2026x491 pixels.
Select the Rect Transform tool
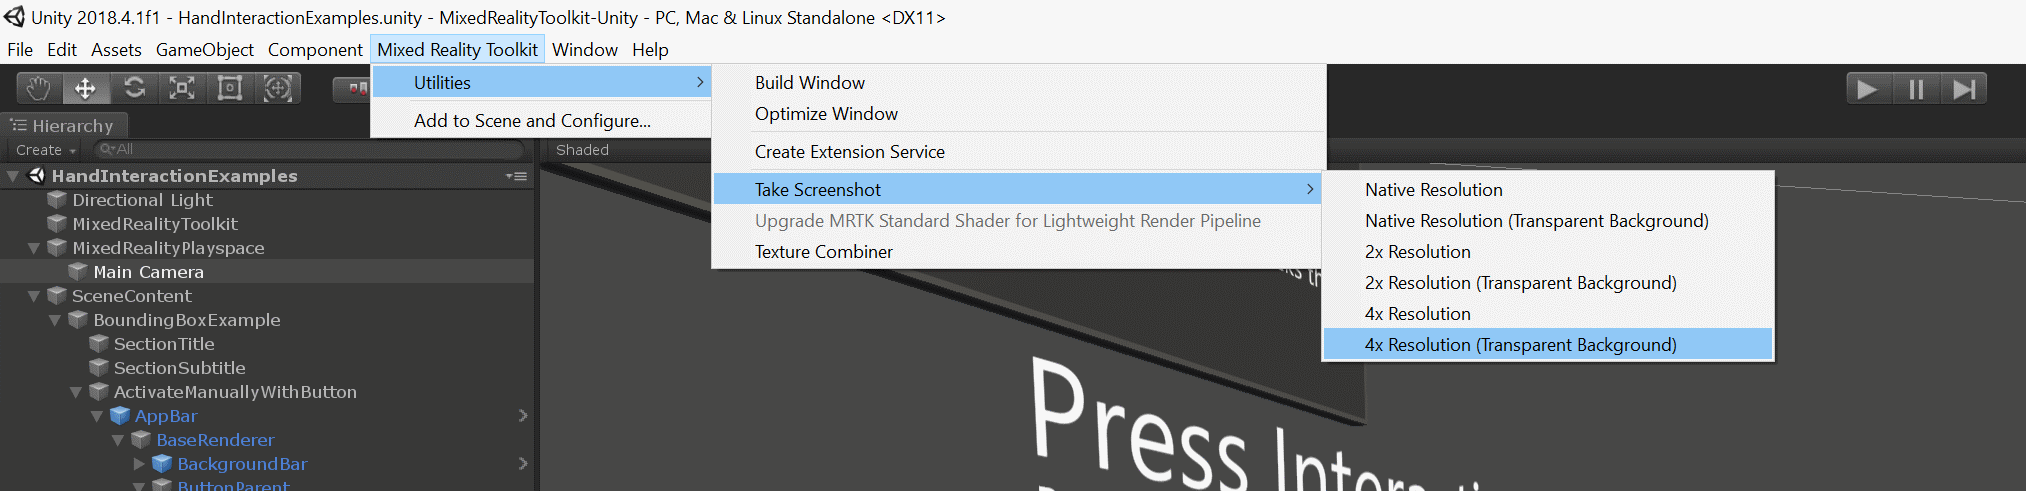(x=230, y=88)
